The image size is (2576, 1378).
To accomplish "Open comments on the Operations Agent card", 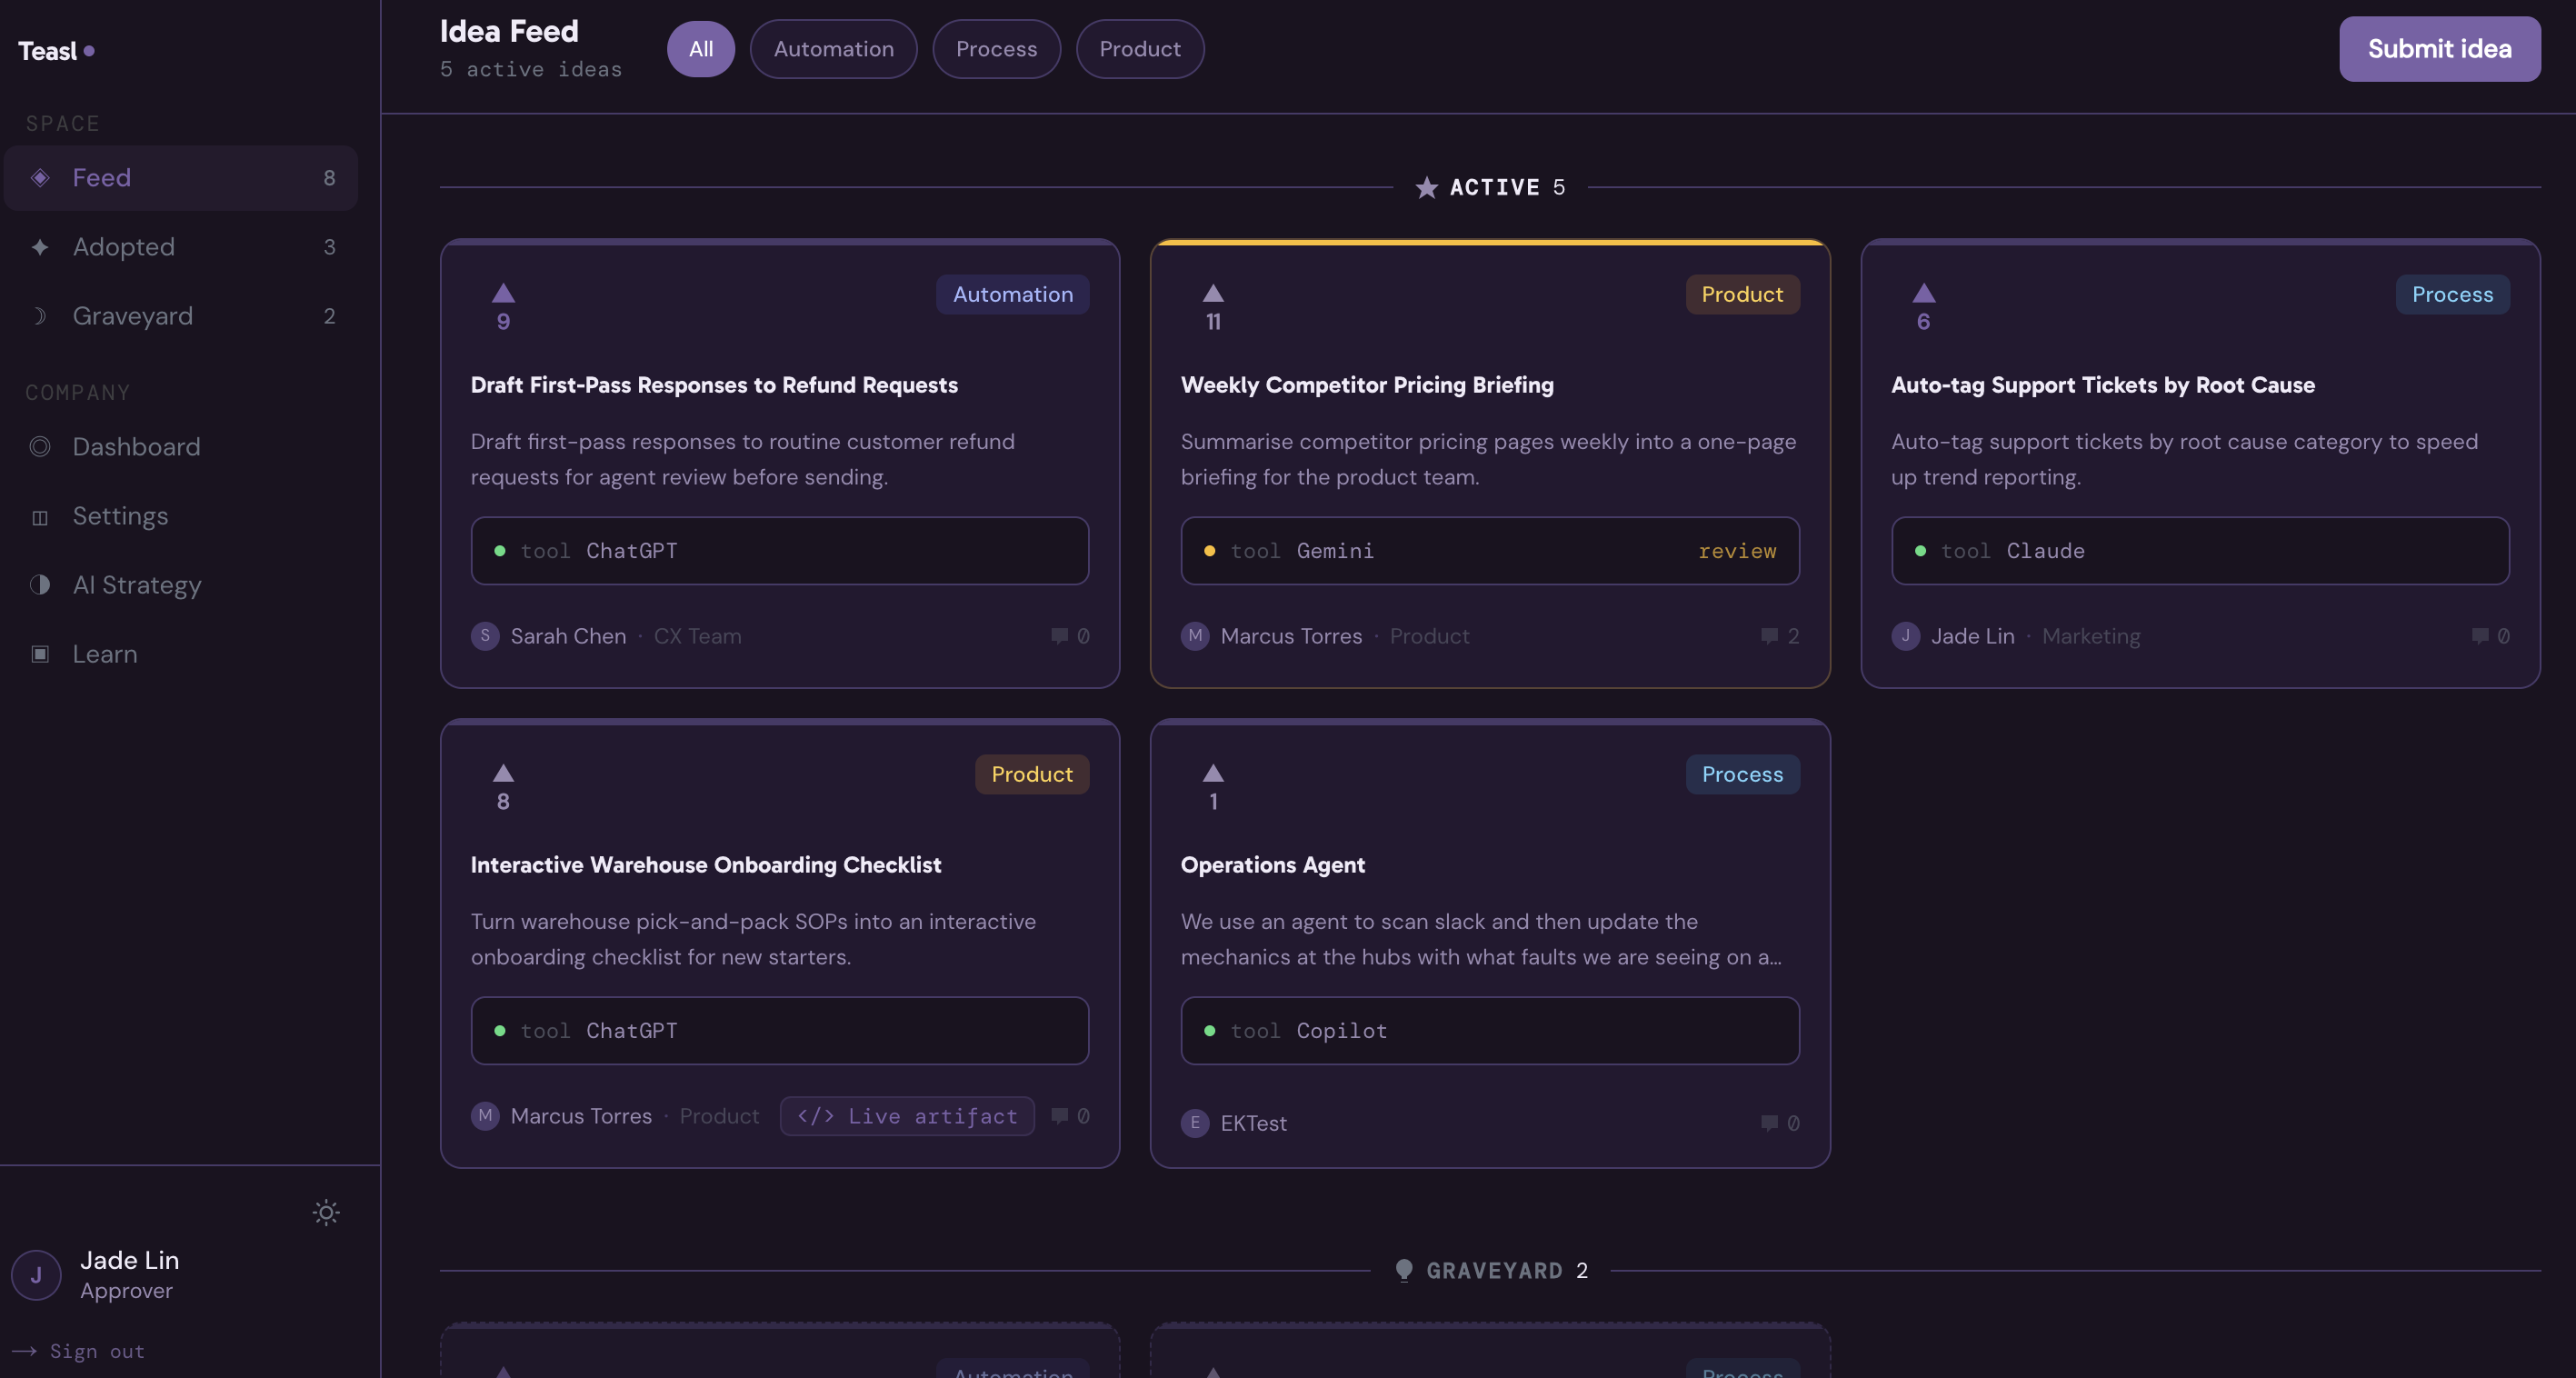I will [x=1780, y=1123].
